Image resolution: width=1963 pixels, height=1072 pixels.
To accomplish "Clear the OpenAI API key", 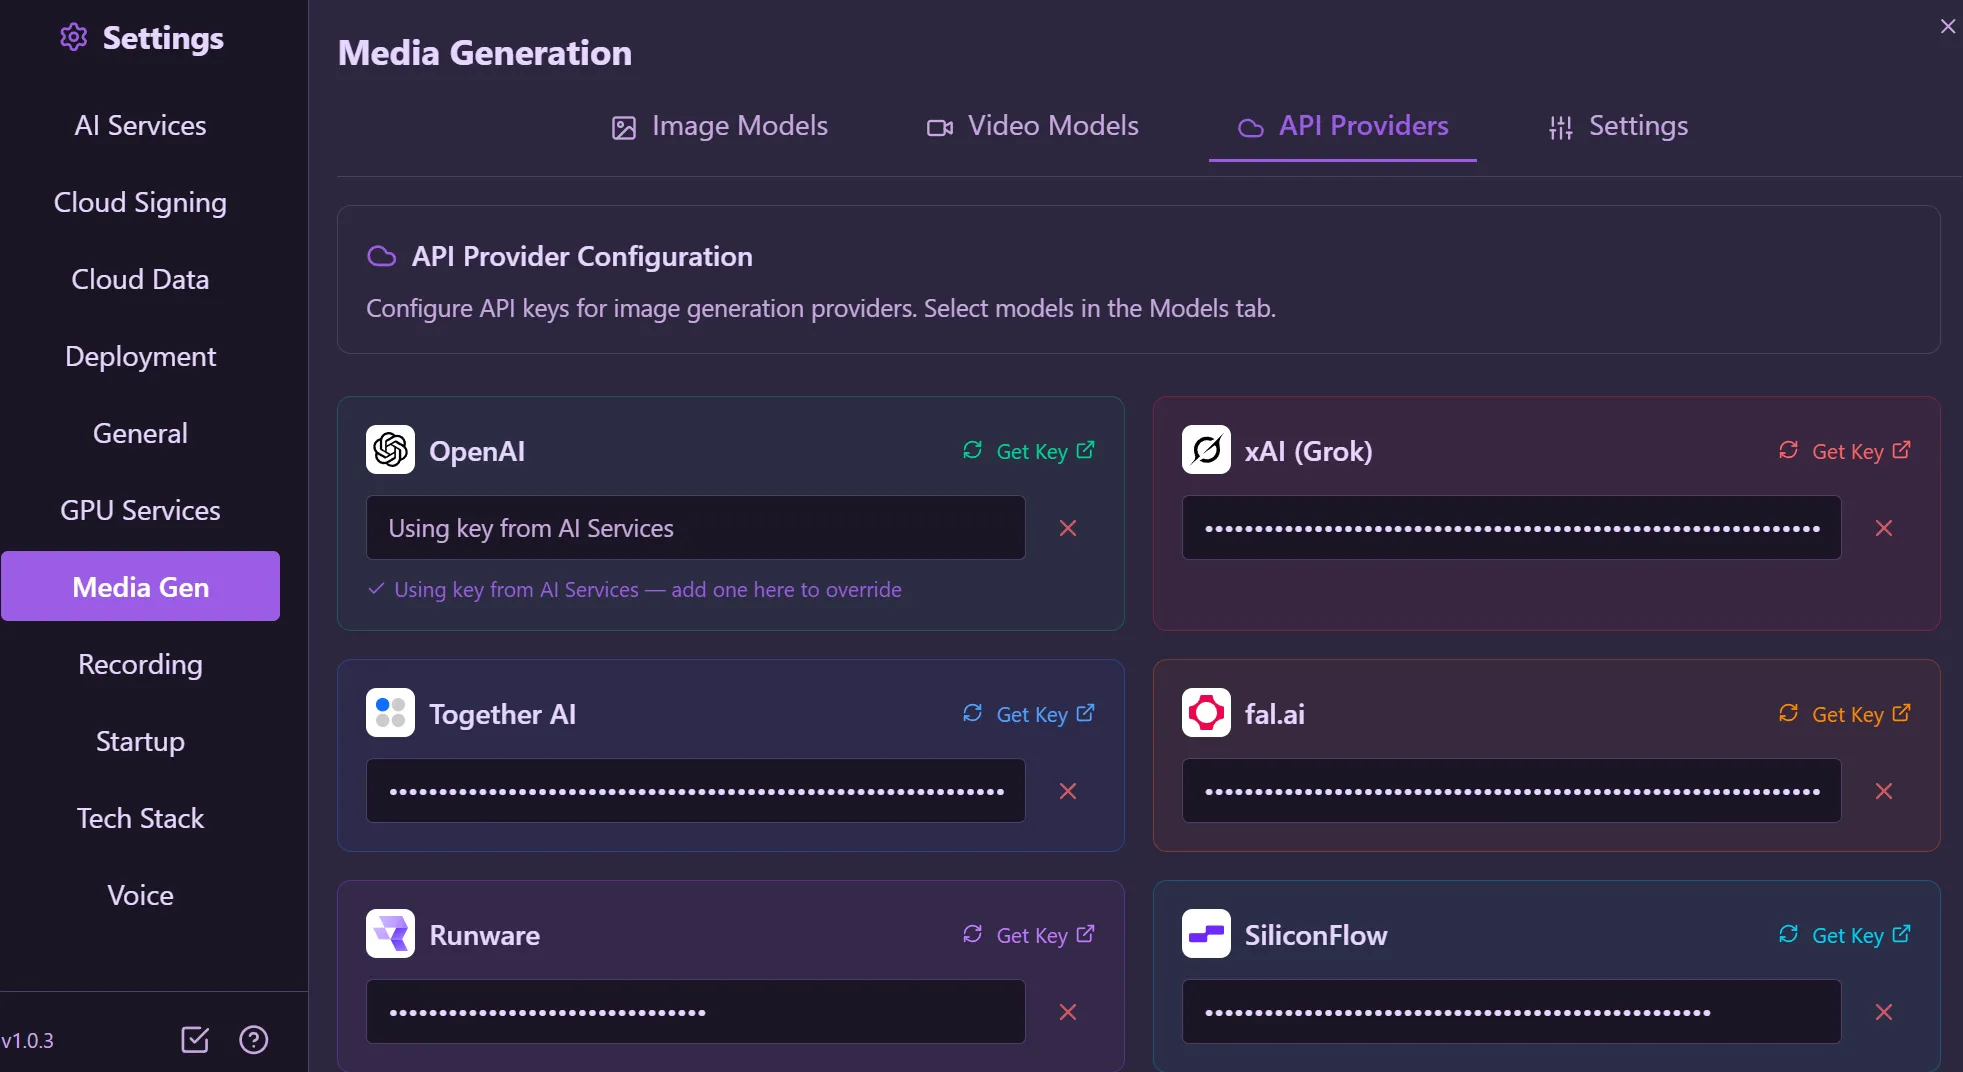I will point(1068,528).
